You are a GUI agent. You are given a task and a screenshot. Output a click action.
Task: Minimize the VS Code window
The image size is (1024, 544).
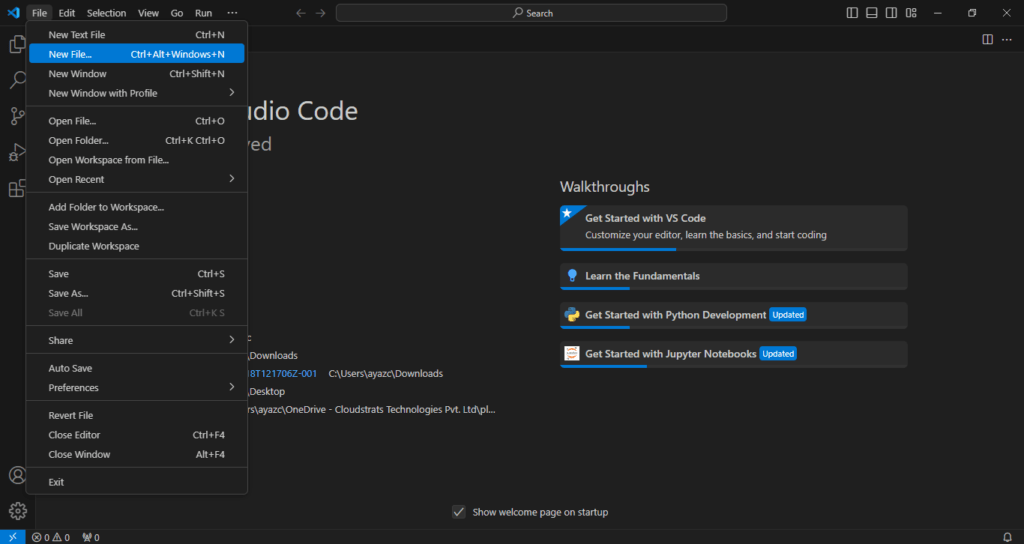tap(938, 13)
